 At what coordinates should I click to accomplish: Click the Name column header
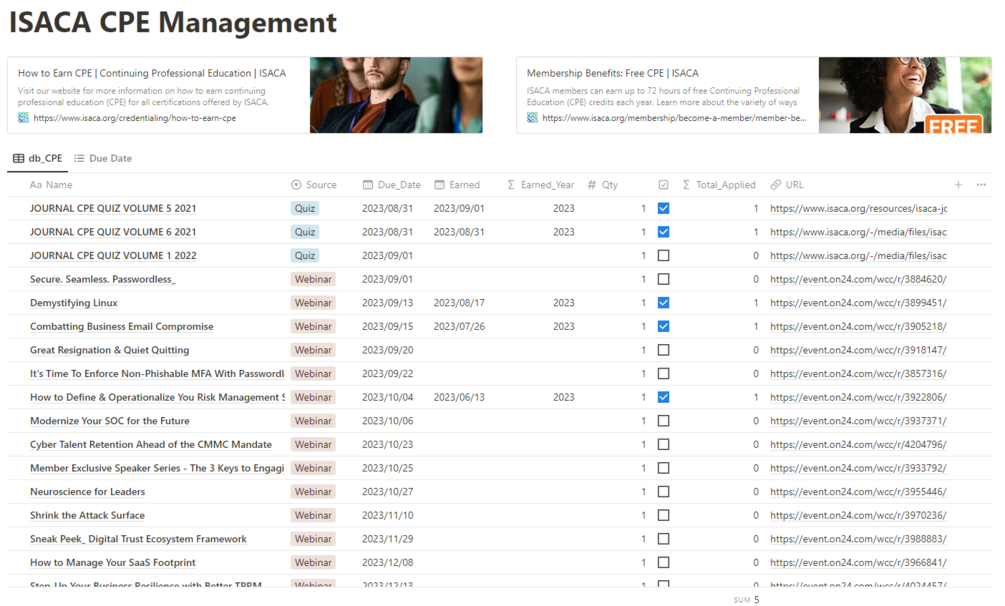tap(51, 185)
